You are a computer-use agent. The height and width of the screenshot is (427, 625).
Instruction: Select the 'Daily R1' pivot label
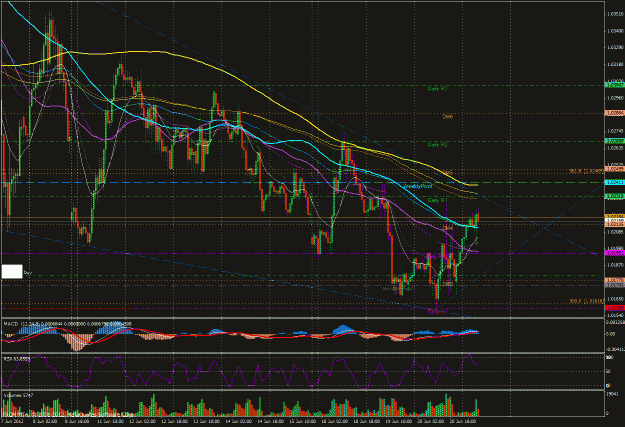(437, 200)
